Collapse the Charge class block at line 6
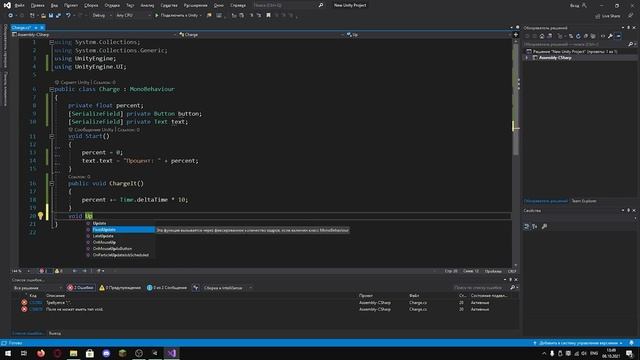The height and width of the screenshot is (360, 640). coord(51,89)
